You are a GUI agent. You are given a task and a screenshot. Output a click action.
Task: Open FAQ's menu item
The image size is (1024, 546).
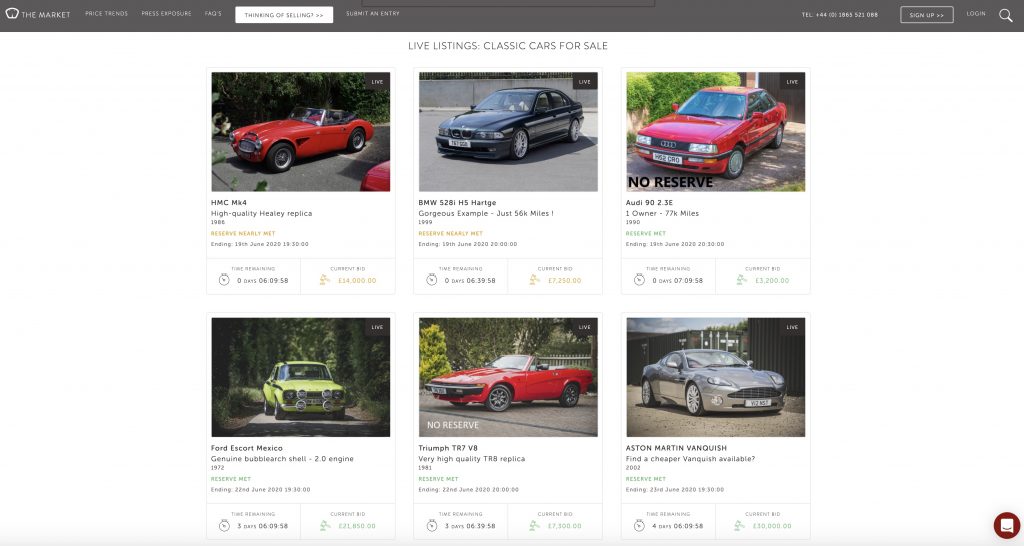213,14
